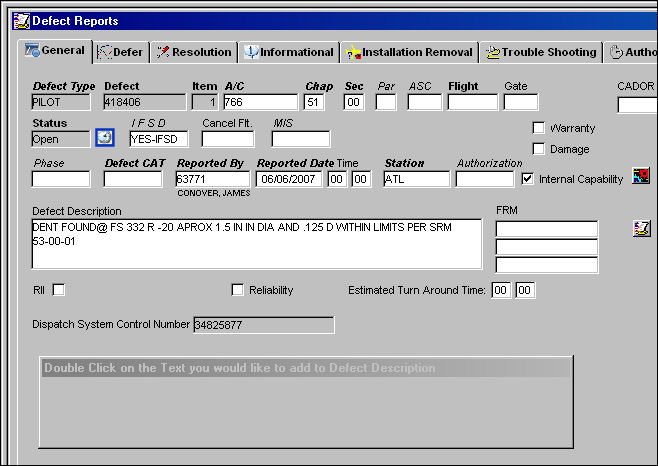This screenshot has width=658, height=466.
Task: Click inside the Defect Description text area
Action: point(257,244)
